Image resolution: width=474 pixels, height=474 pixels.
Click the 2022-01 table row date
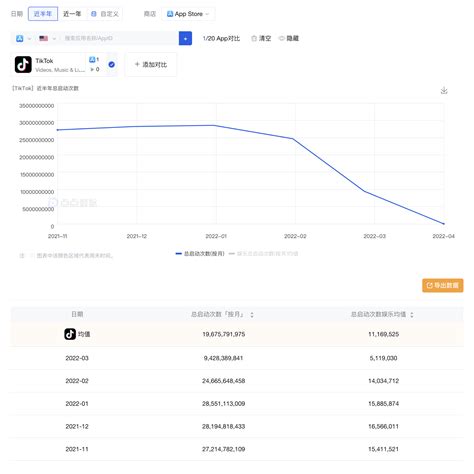point(77,403)
